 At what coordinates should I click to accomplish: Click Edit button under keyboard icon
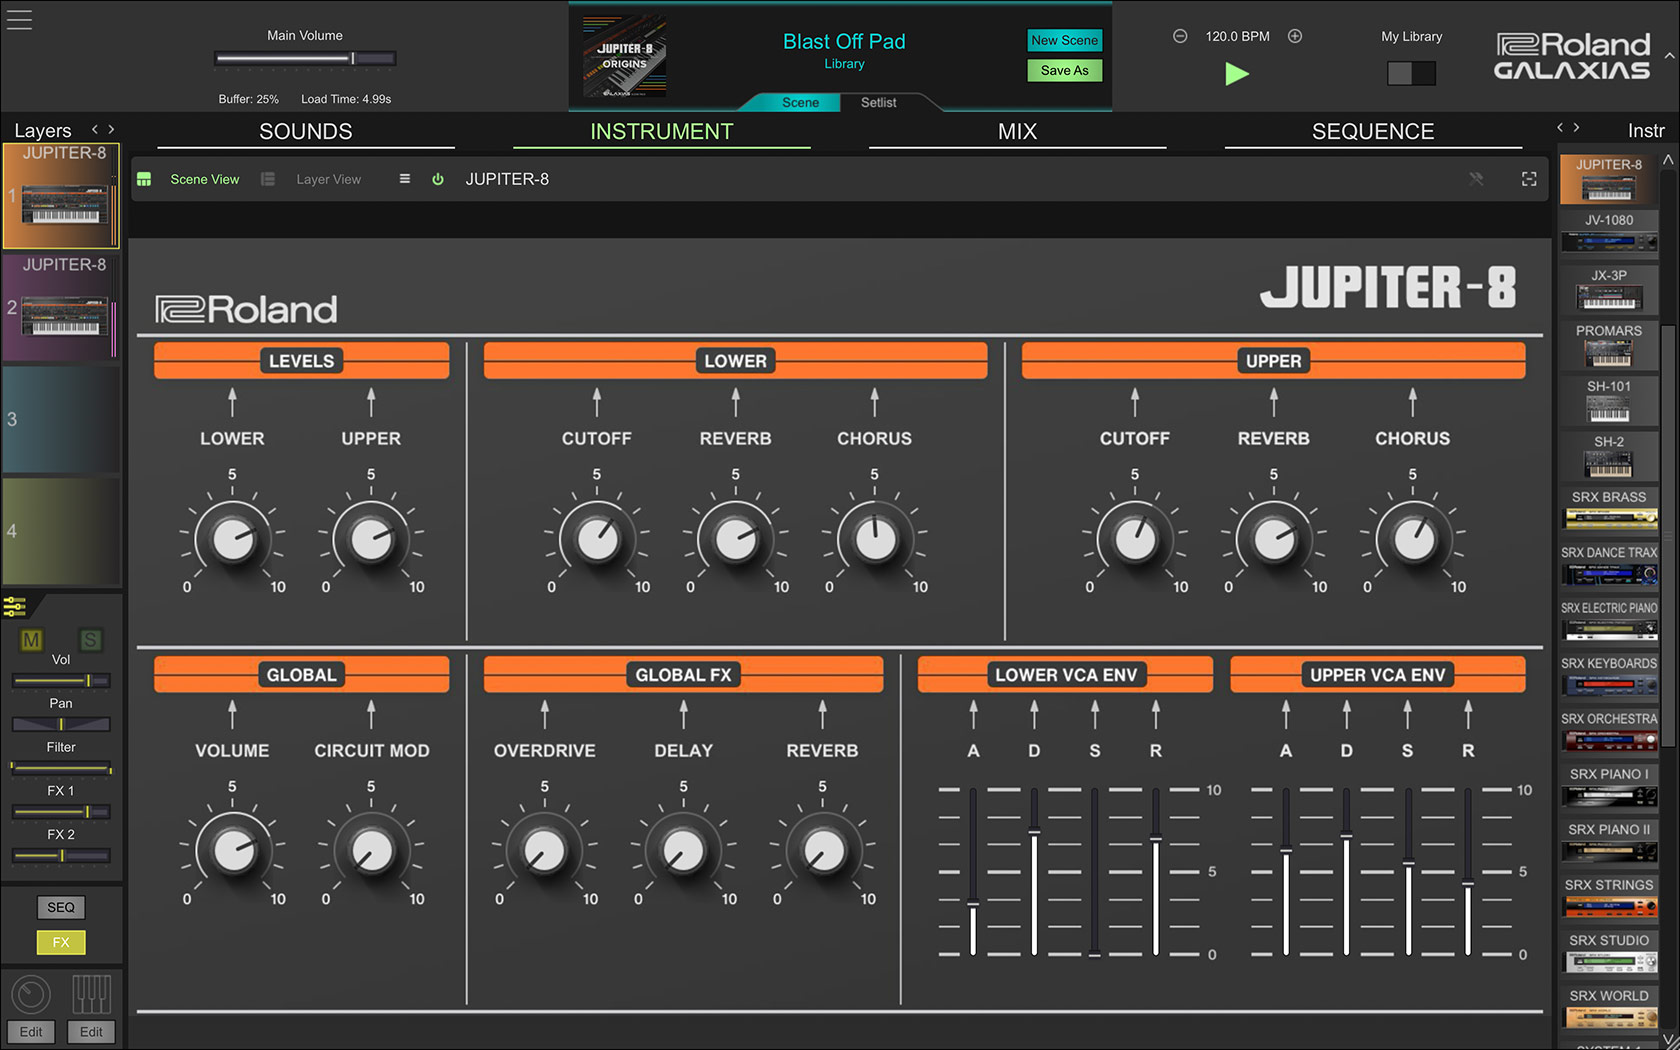coord(91,1032)
